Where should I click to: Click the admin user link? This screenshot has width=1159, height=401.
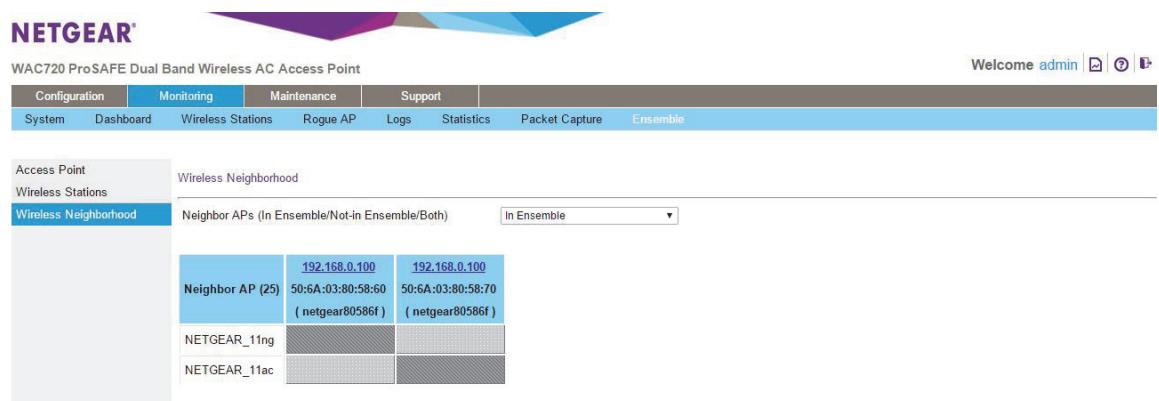pyautogui.click(x=1058, y=65)
